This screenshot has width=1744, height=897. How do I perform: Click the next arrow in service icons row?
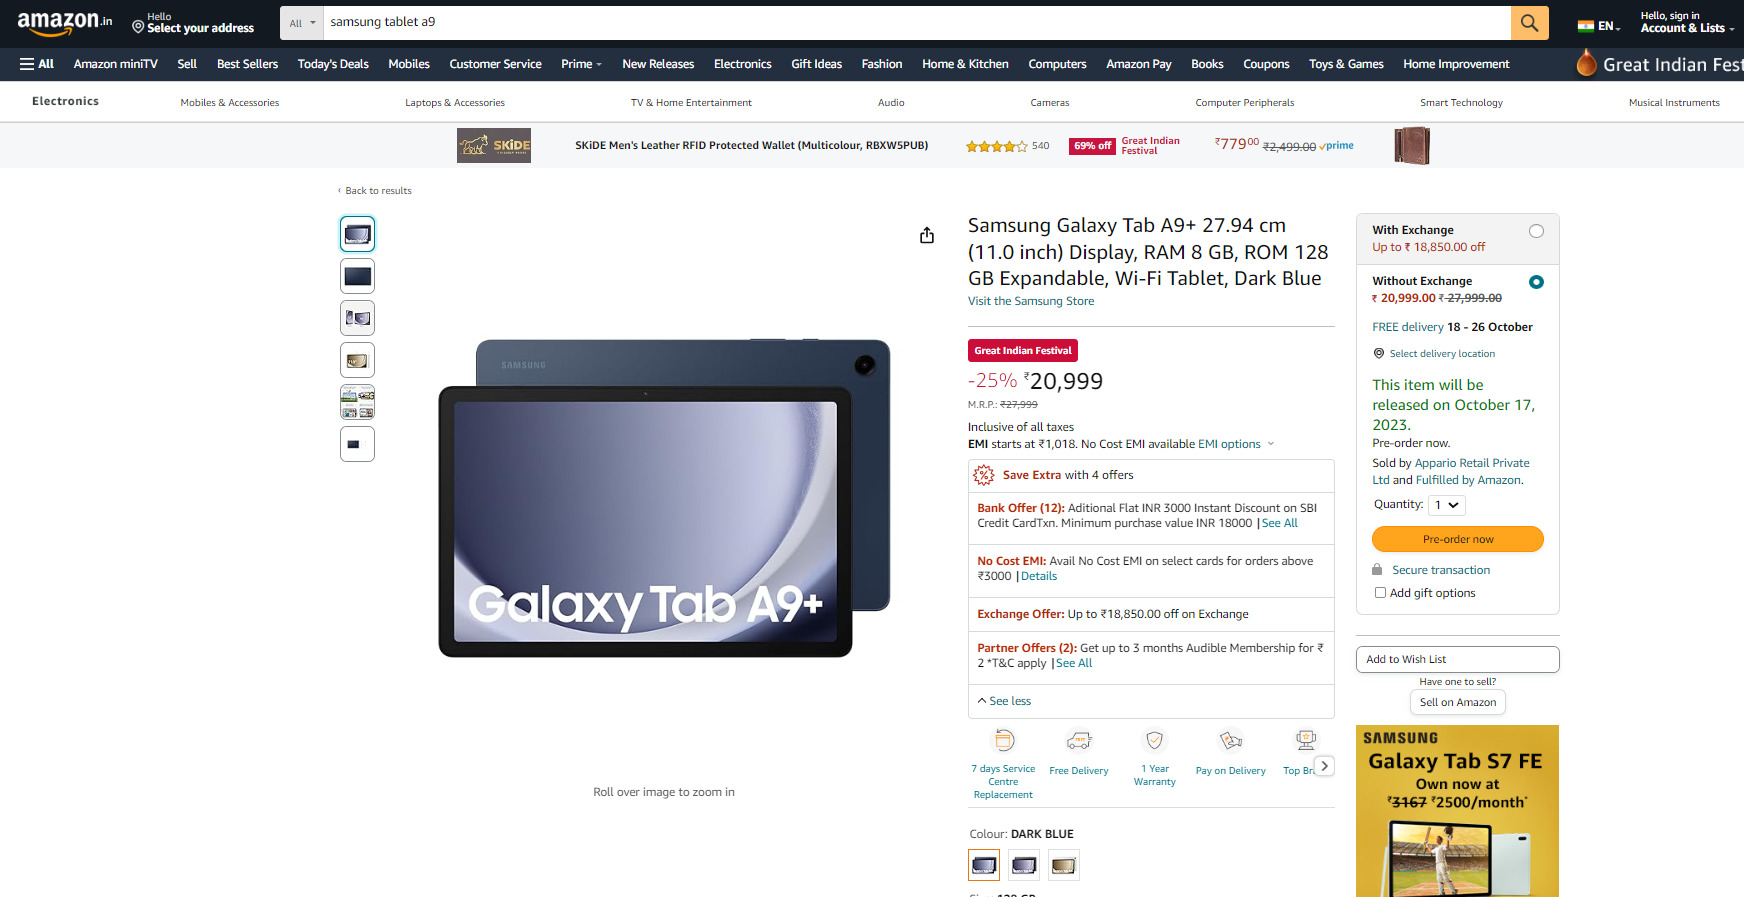1324,766
